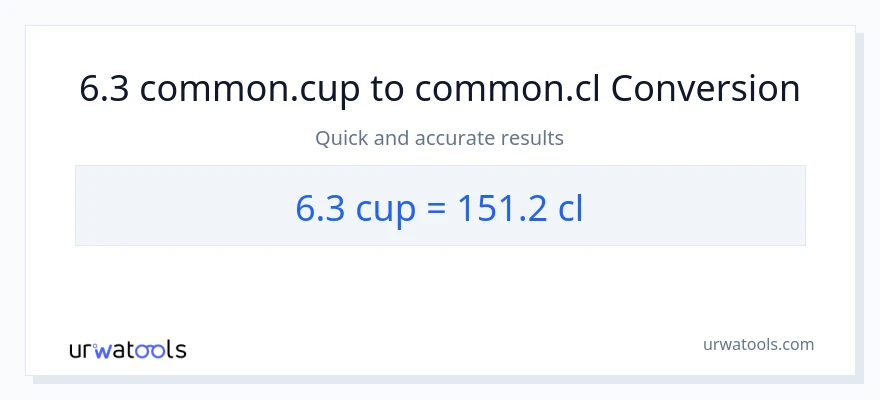Click the word "Conversion" in the title
The width and height of the screenshot is (880, 400).
point(705,90)
